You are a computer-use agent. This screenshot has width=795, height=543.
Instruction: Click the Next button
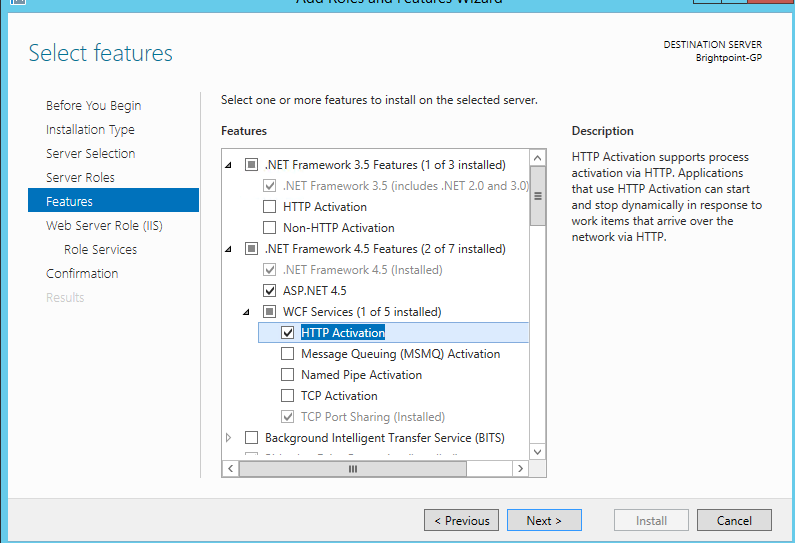tap(544, 520)
